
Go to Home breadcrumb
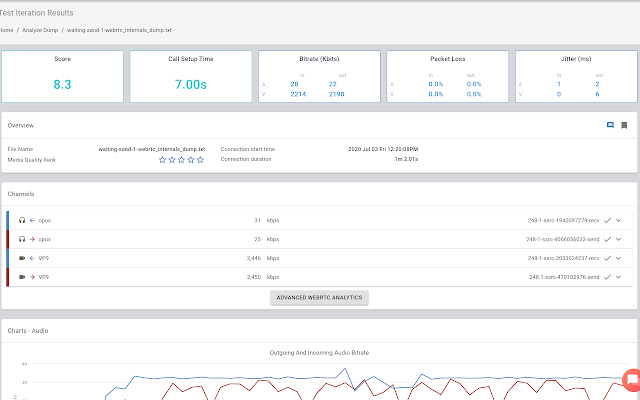tap(6, 30)
